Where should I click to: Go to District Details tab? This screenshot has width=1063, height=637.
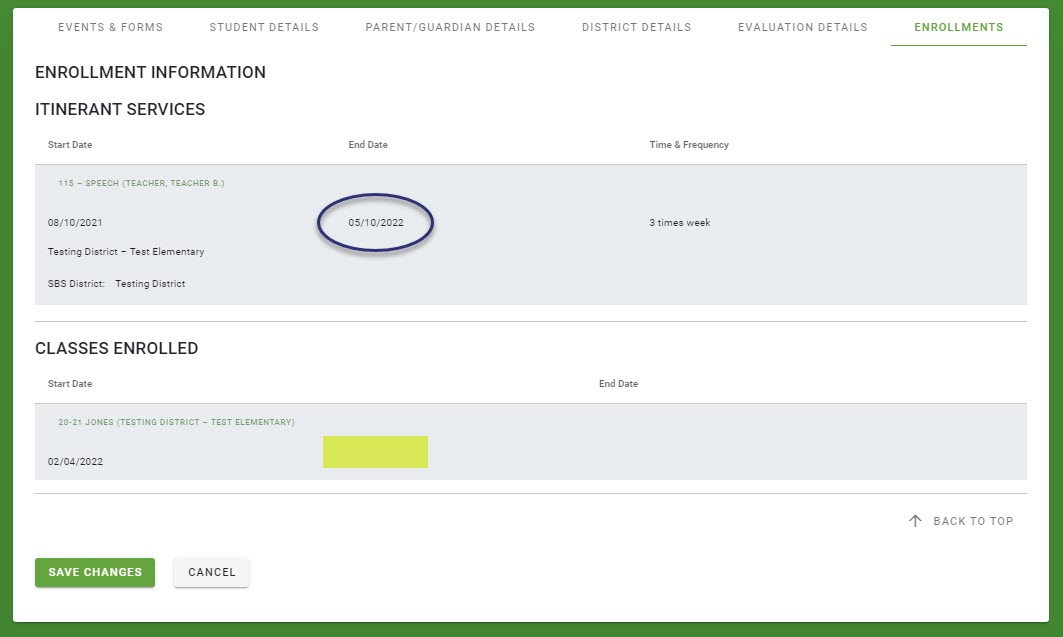tap(637, 27)
